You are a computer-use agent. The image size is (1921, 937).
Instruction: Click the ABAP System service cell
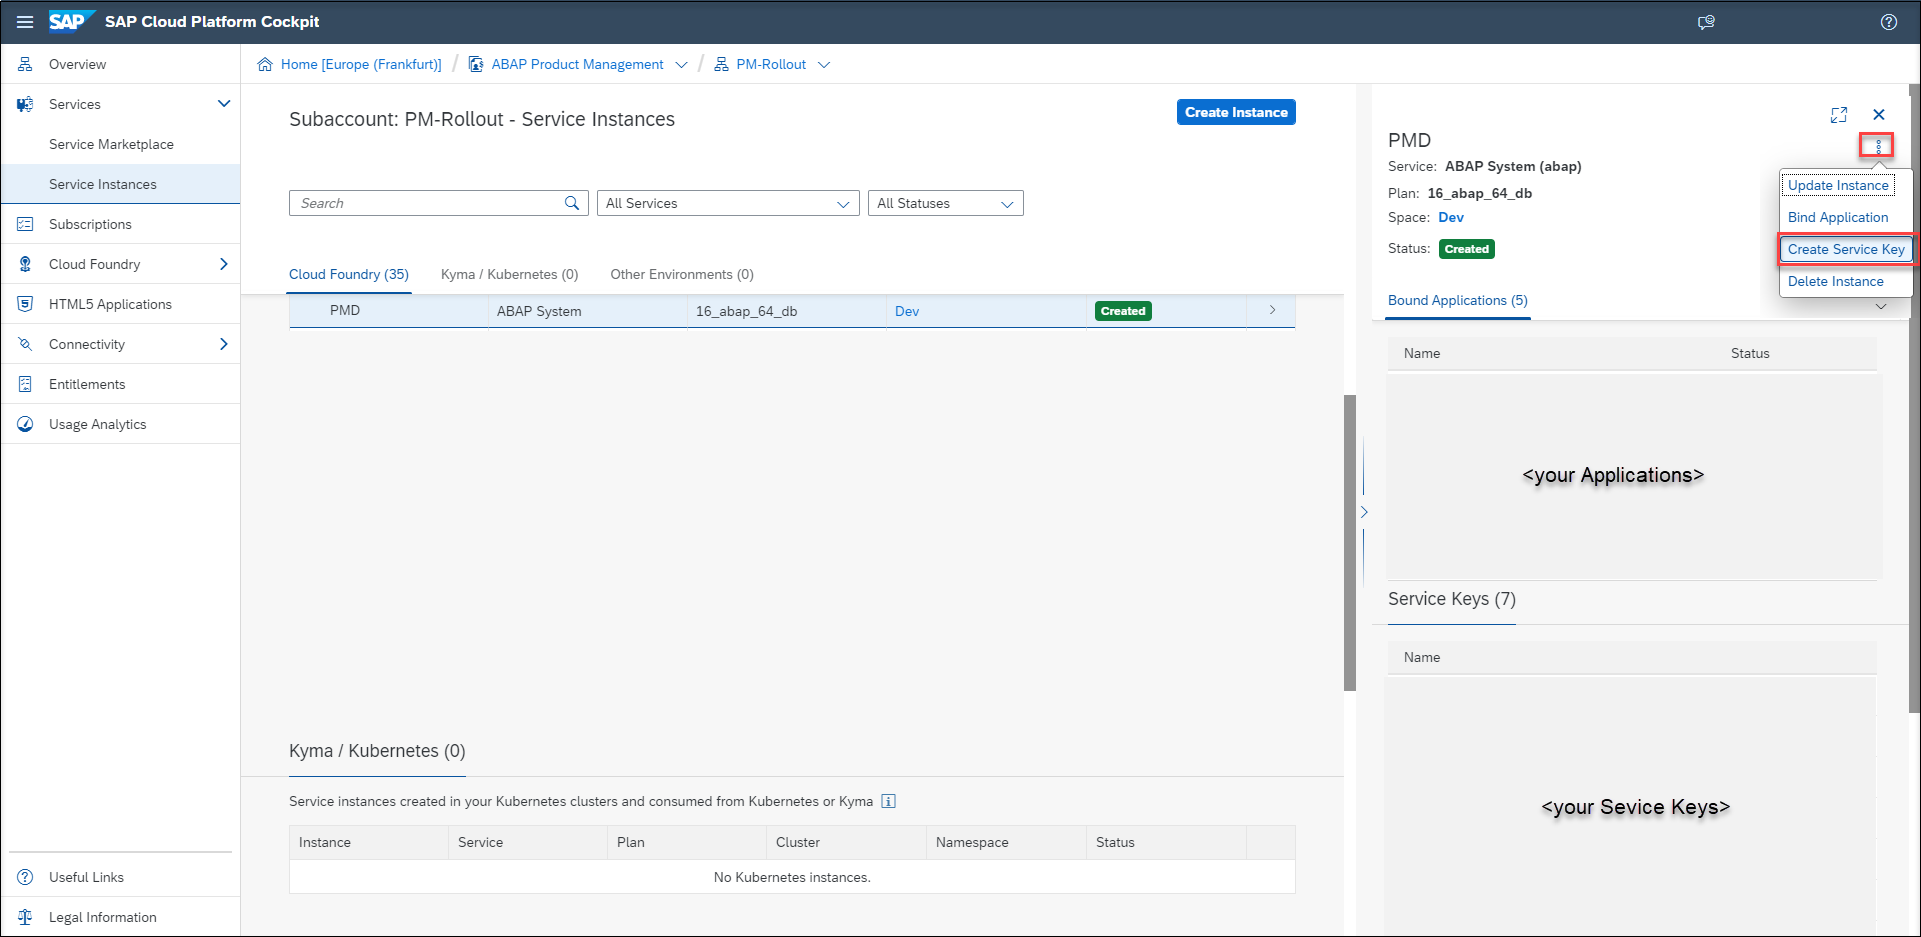pyautogui.click(x=588, y=311)
